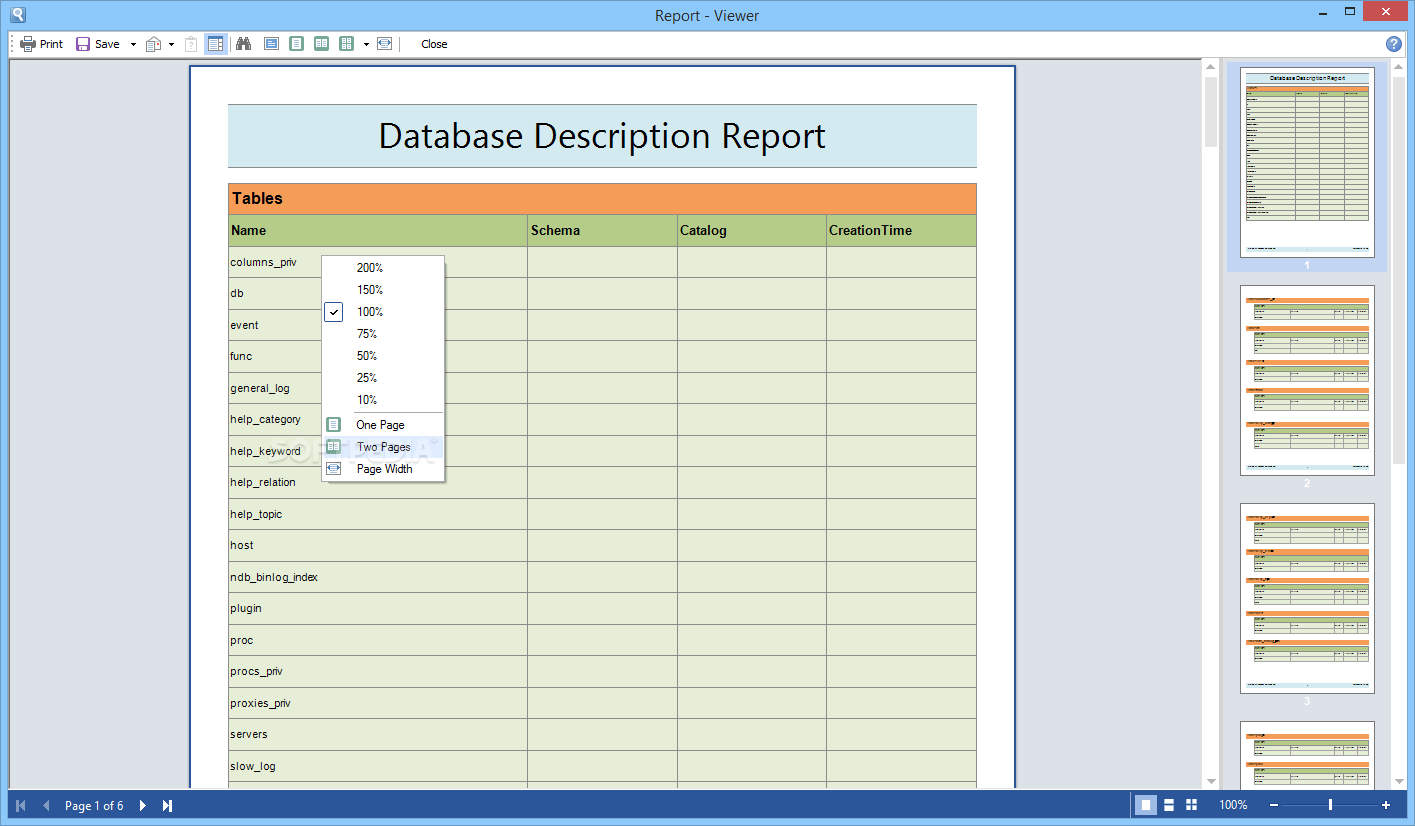Choose 25% zoom from the menu
This screenshot has height=826, width=1415.
click(383, 378)
